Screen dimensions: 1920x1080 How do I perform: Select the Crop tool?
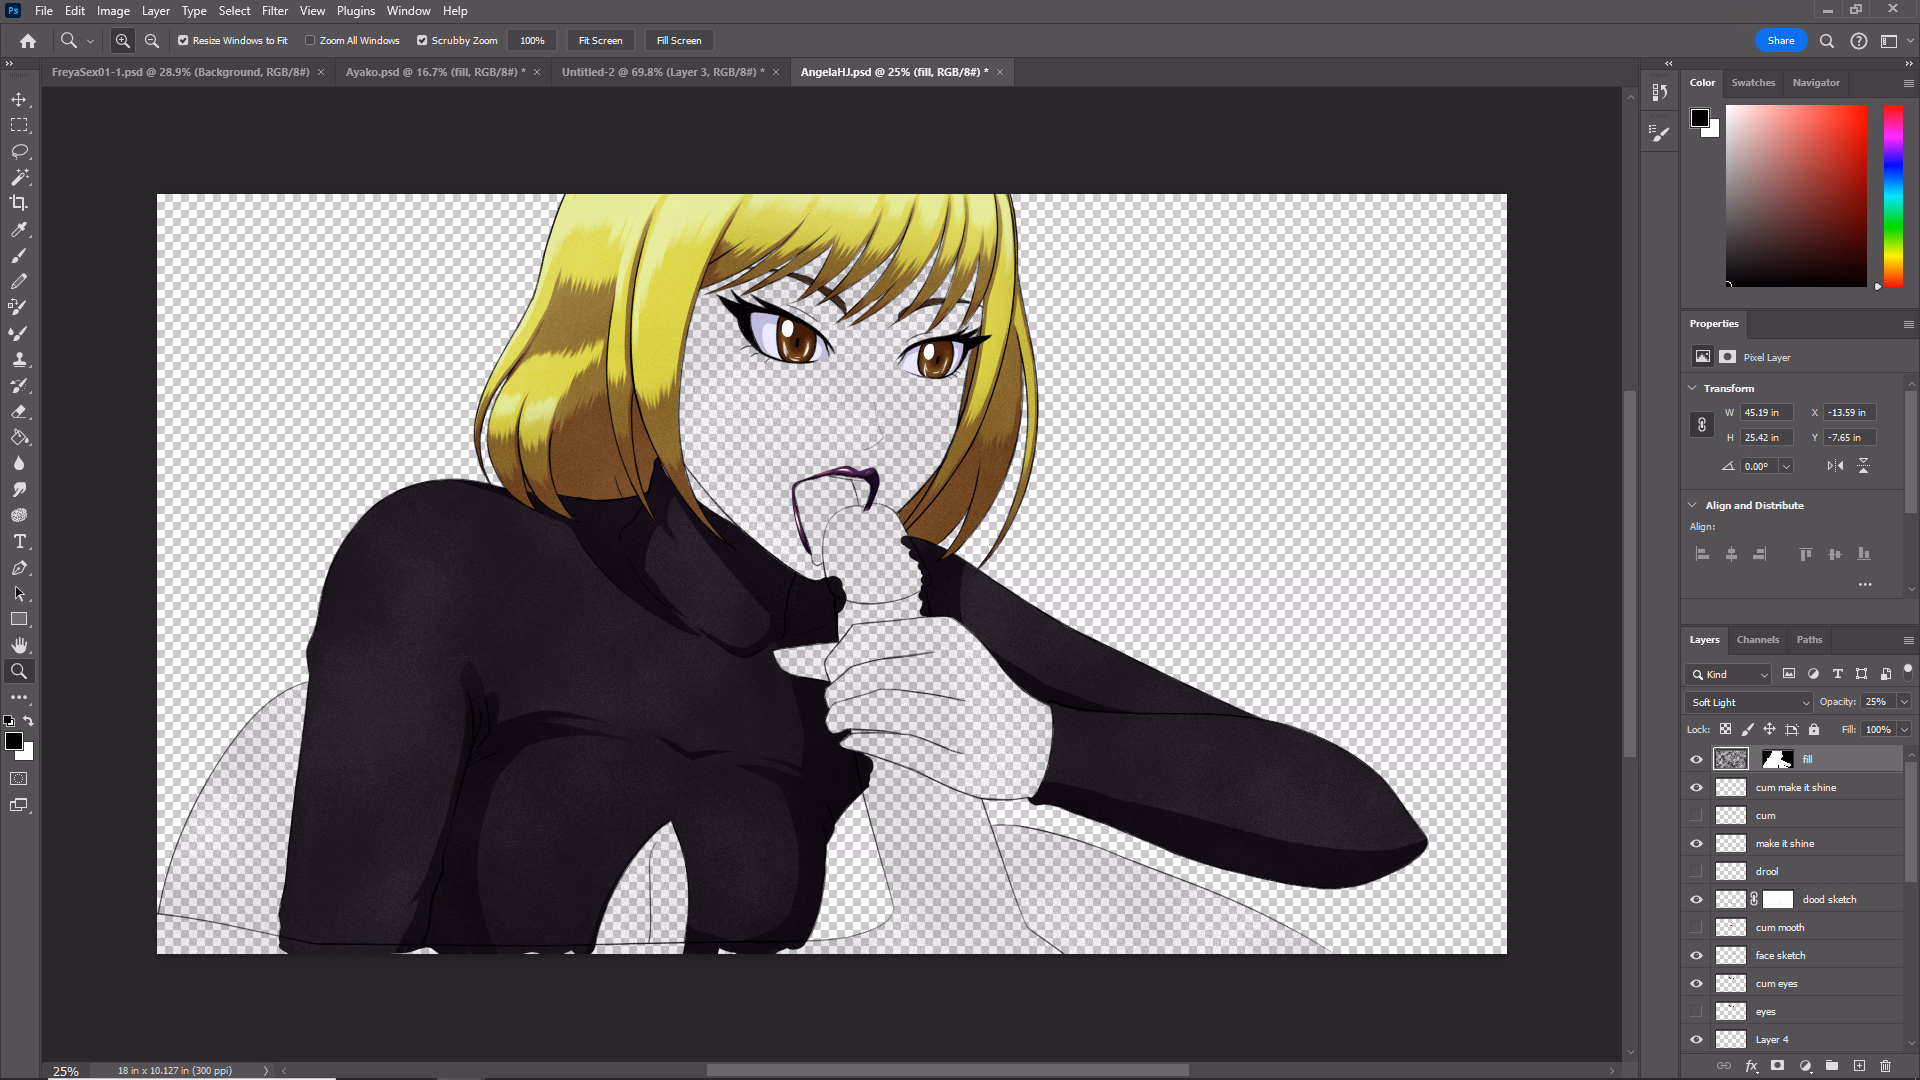coord(19,203)
